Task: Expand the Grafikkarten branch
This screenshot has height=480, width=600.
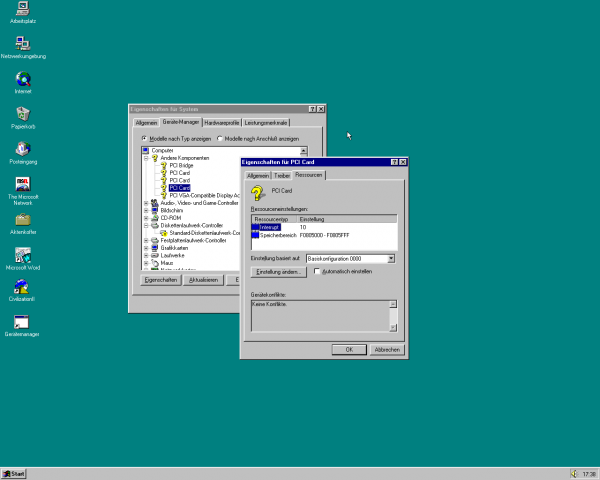Action: click(x=146, y=248)
